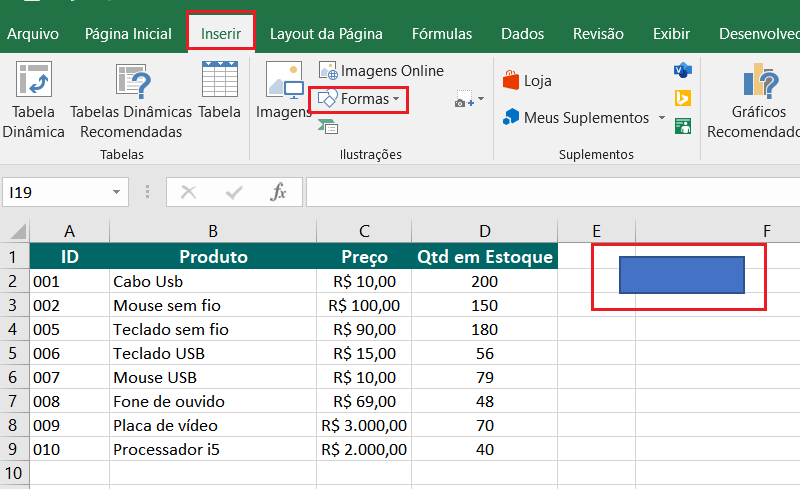Click inside the formula bar field
800x489 pixels.
(550, 192)
